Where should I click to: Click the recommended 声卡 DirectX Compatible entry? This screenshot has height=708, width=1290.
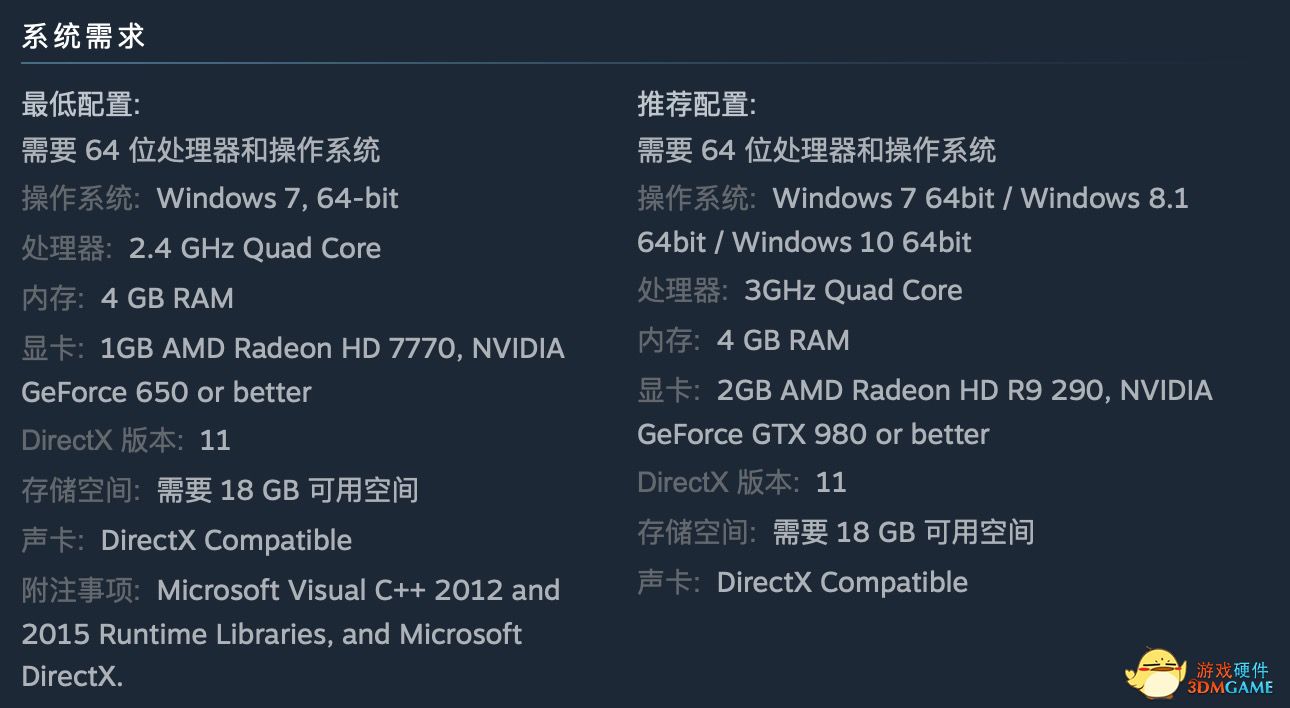(x=803, y=582)
